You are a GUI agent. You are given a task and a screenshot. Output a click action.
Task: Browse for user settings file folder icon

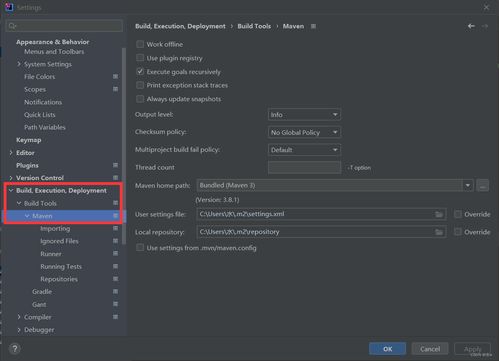pos(439,214)
